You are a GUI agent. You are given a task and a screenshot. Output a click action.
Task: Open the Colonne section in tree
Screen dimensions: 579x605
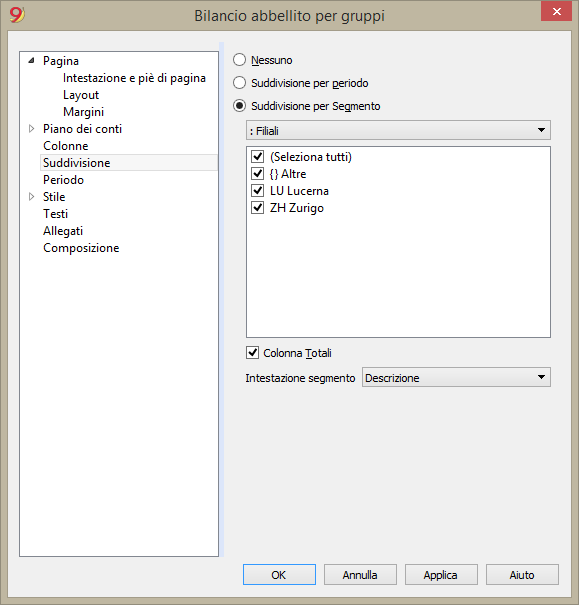tap(66, 146)
